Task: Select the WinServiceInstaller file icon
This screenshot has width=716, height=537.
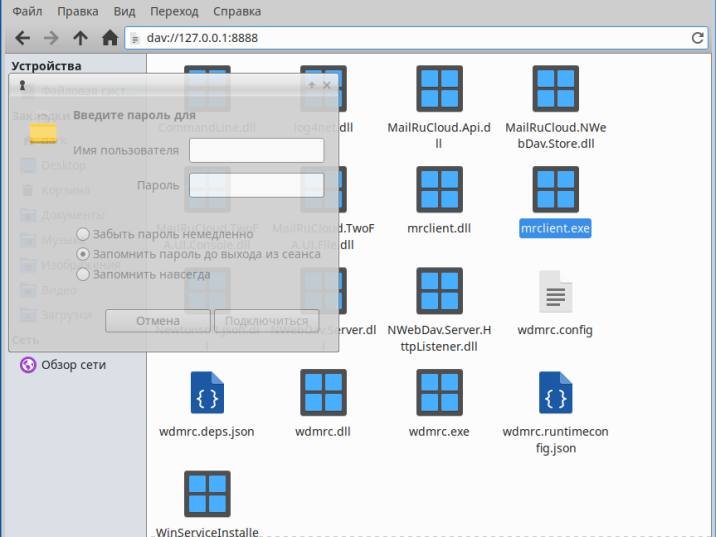Action: pos(207,494)
